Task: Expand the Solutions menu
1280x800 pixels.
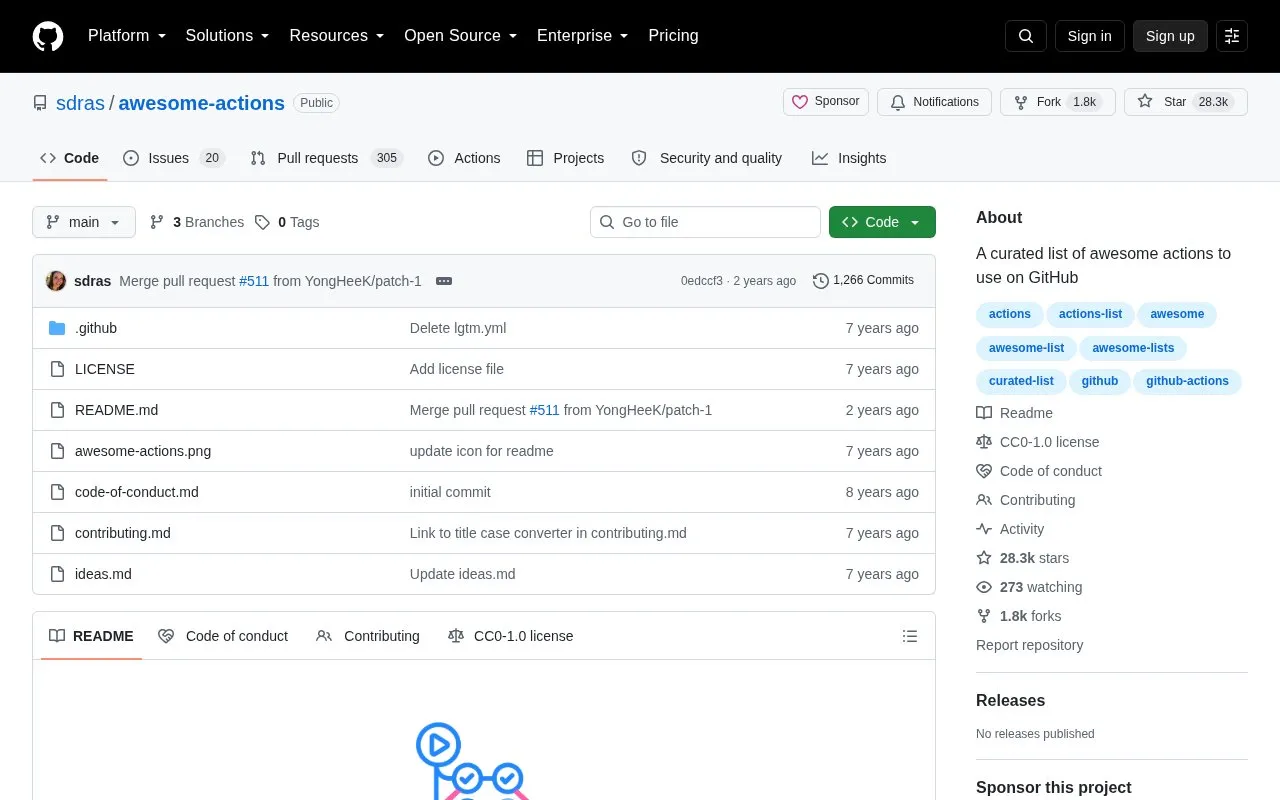Action: 228,36
